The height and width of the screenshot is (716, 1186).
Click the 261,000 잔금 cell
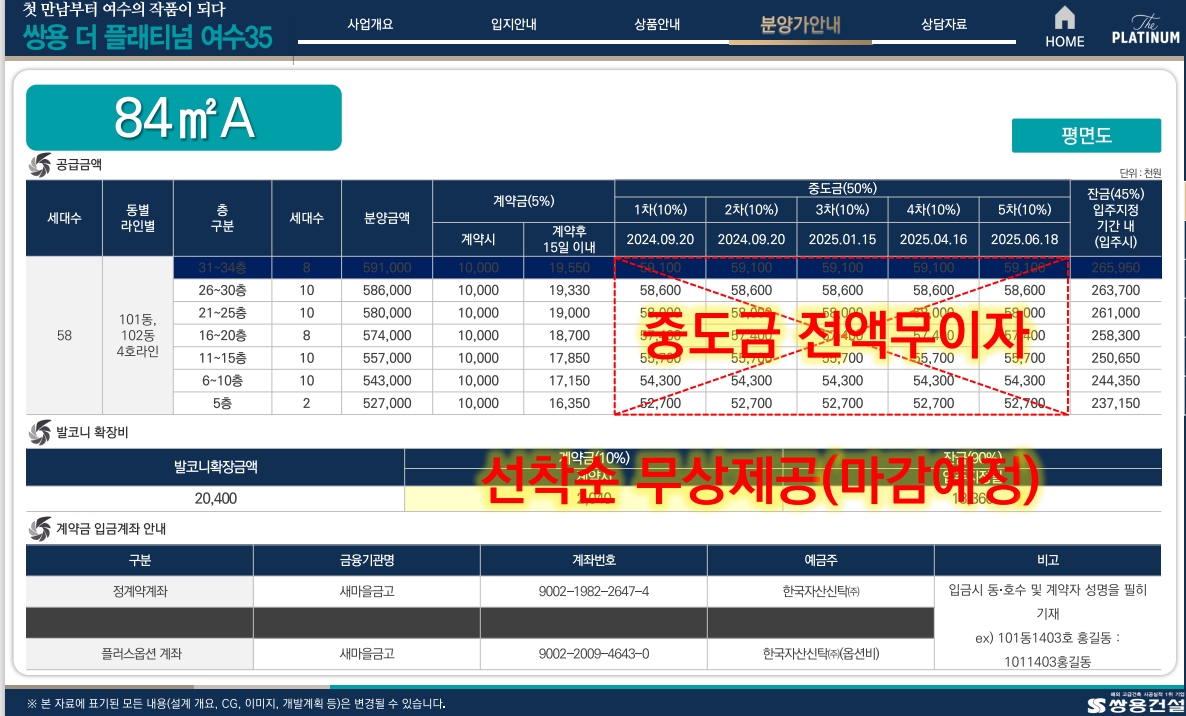coord(1116,313)
